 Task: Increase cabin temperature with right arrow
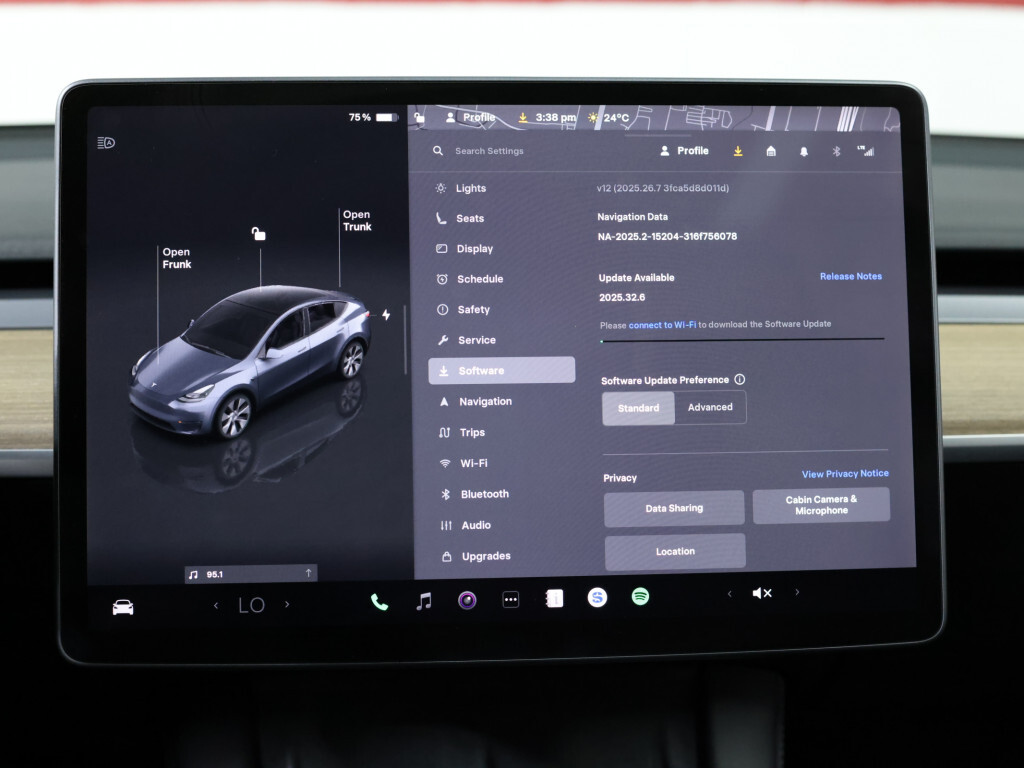[x=287, y=605]
